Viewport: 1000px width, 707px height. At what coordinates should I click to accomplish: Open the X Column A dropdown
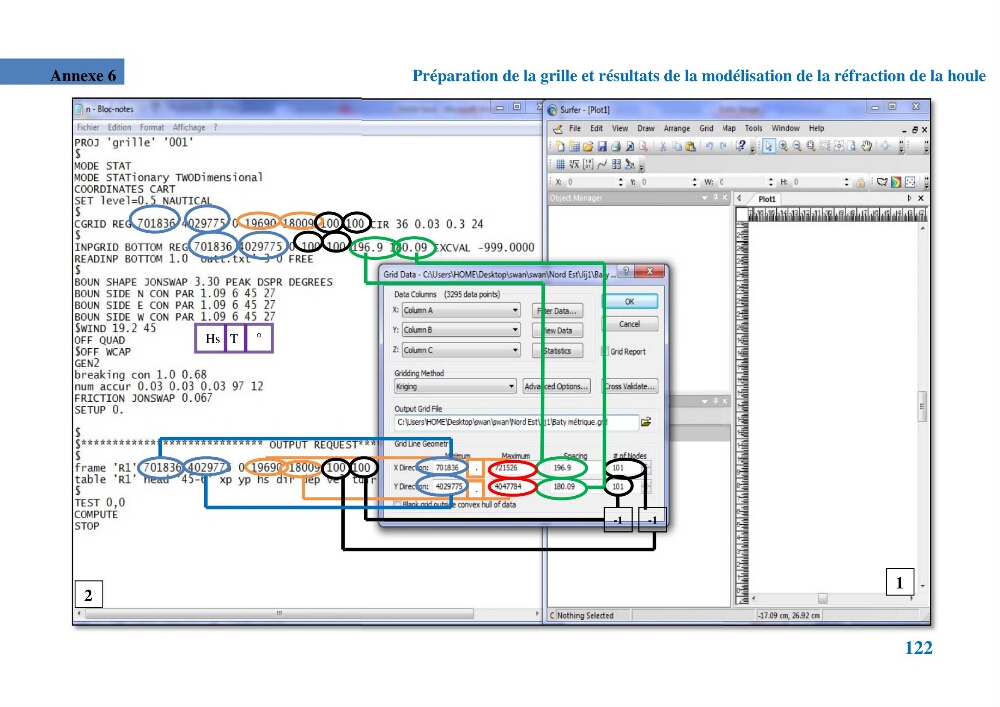click(461, 310)
